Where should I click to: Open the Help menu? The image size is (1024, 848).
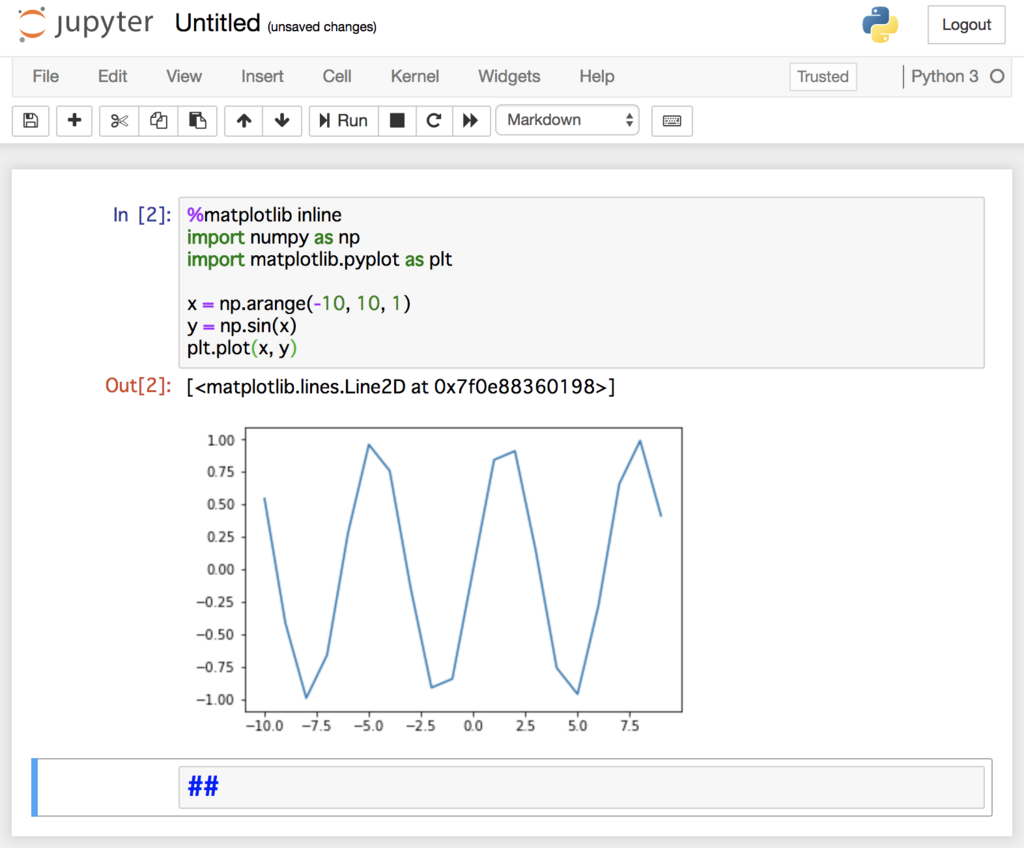(x=597, y=76)
